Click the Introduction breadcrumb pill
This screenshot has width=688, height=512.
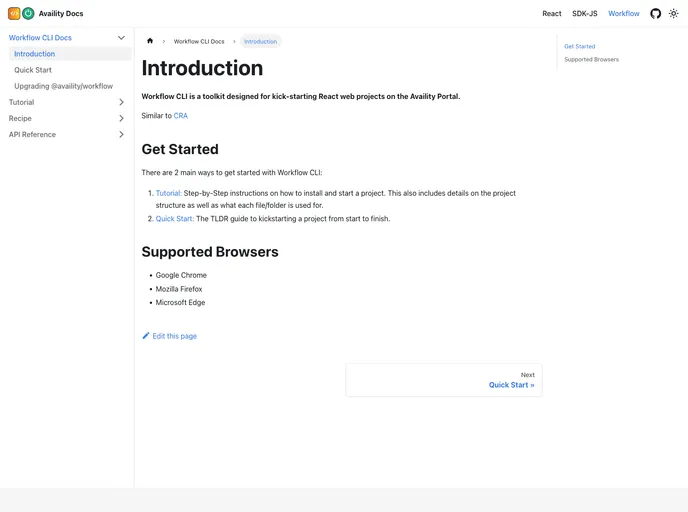261,41
